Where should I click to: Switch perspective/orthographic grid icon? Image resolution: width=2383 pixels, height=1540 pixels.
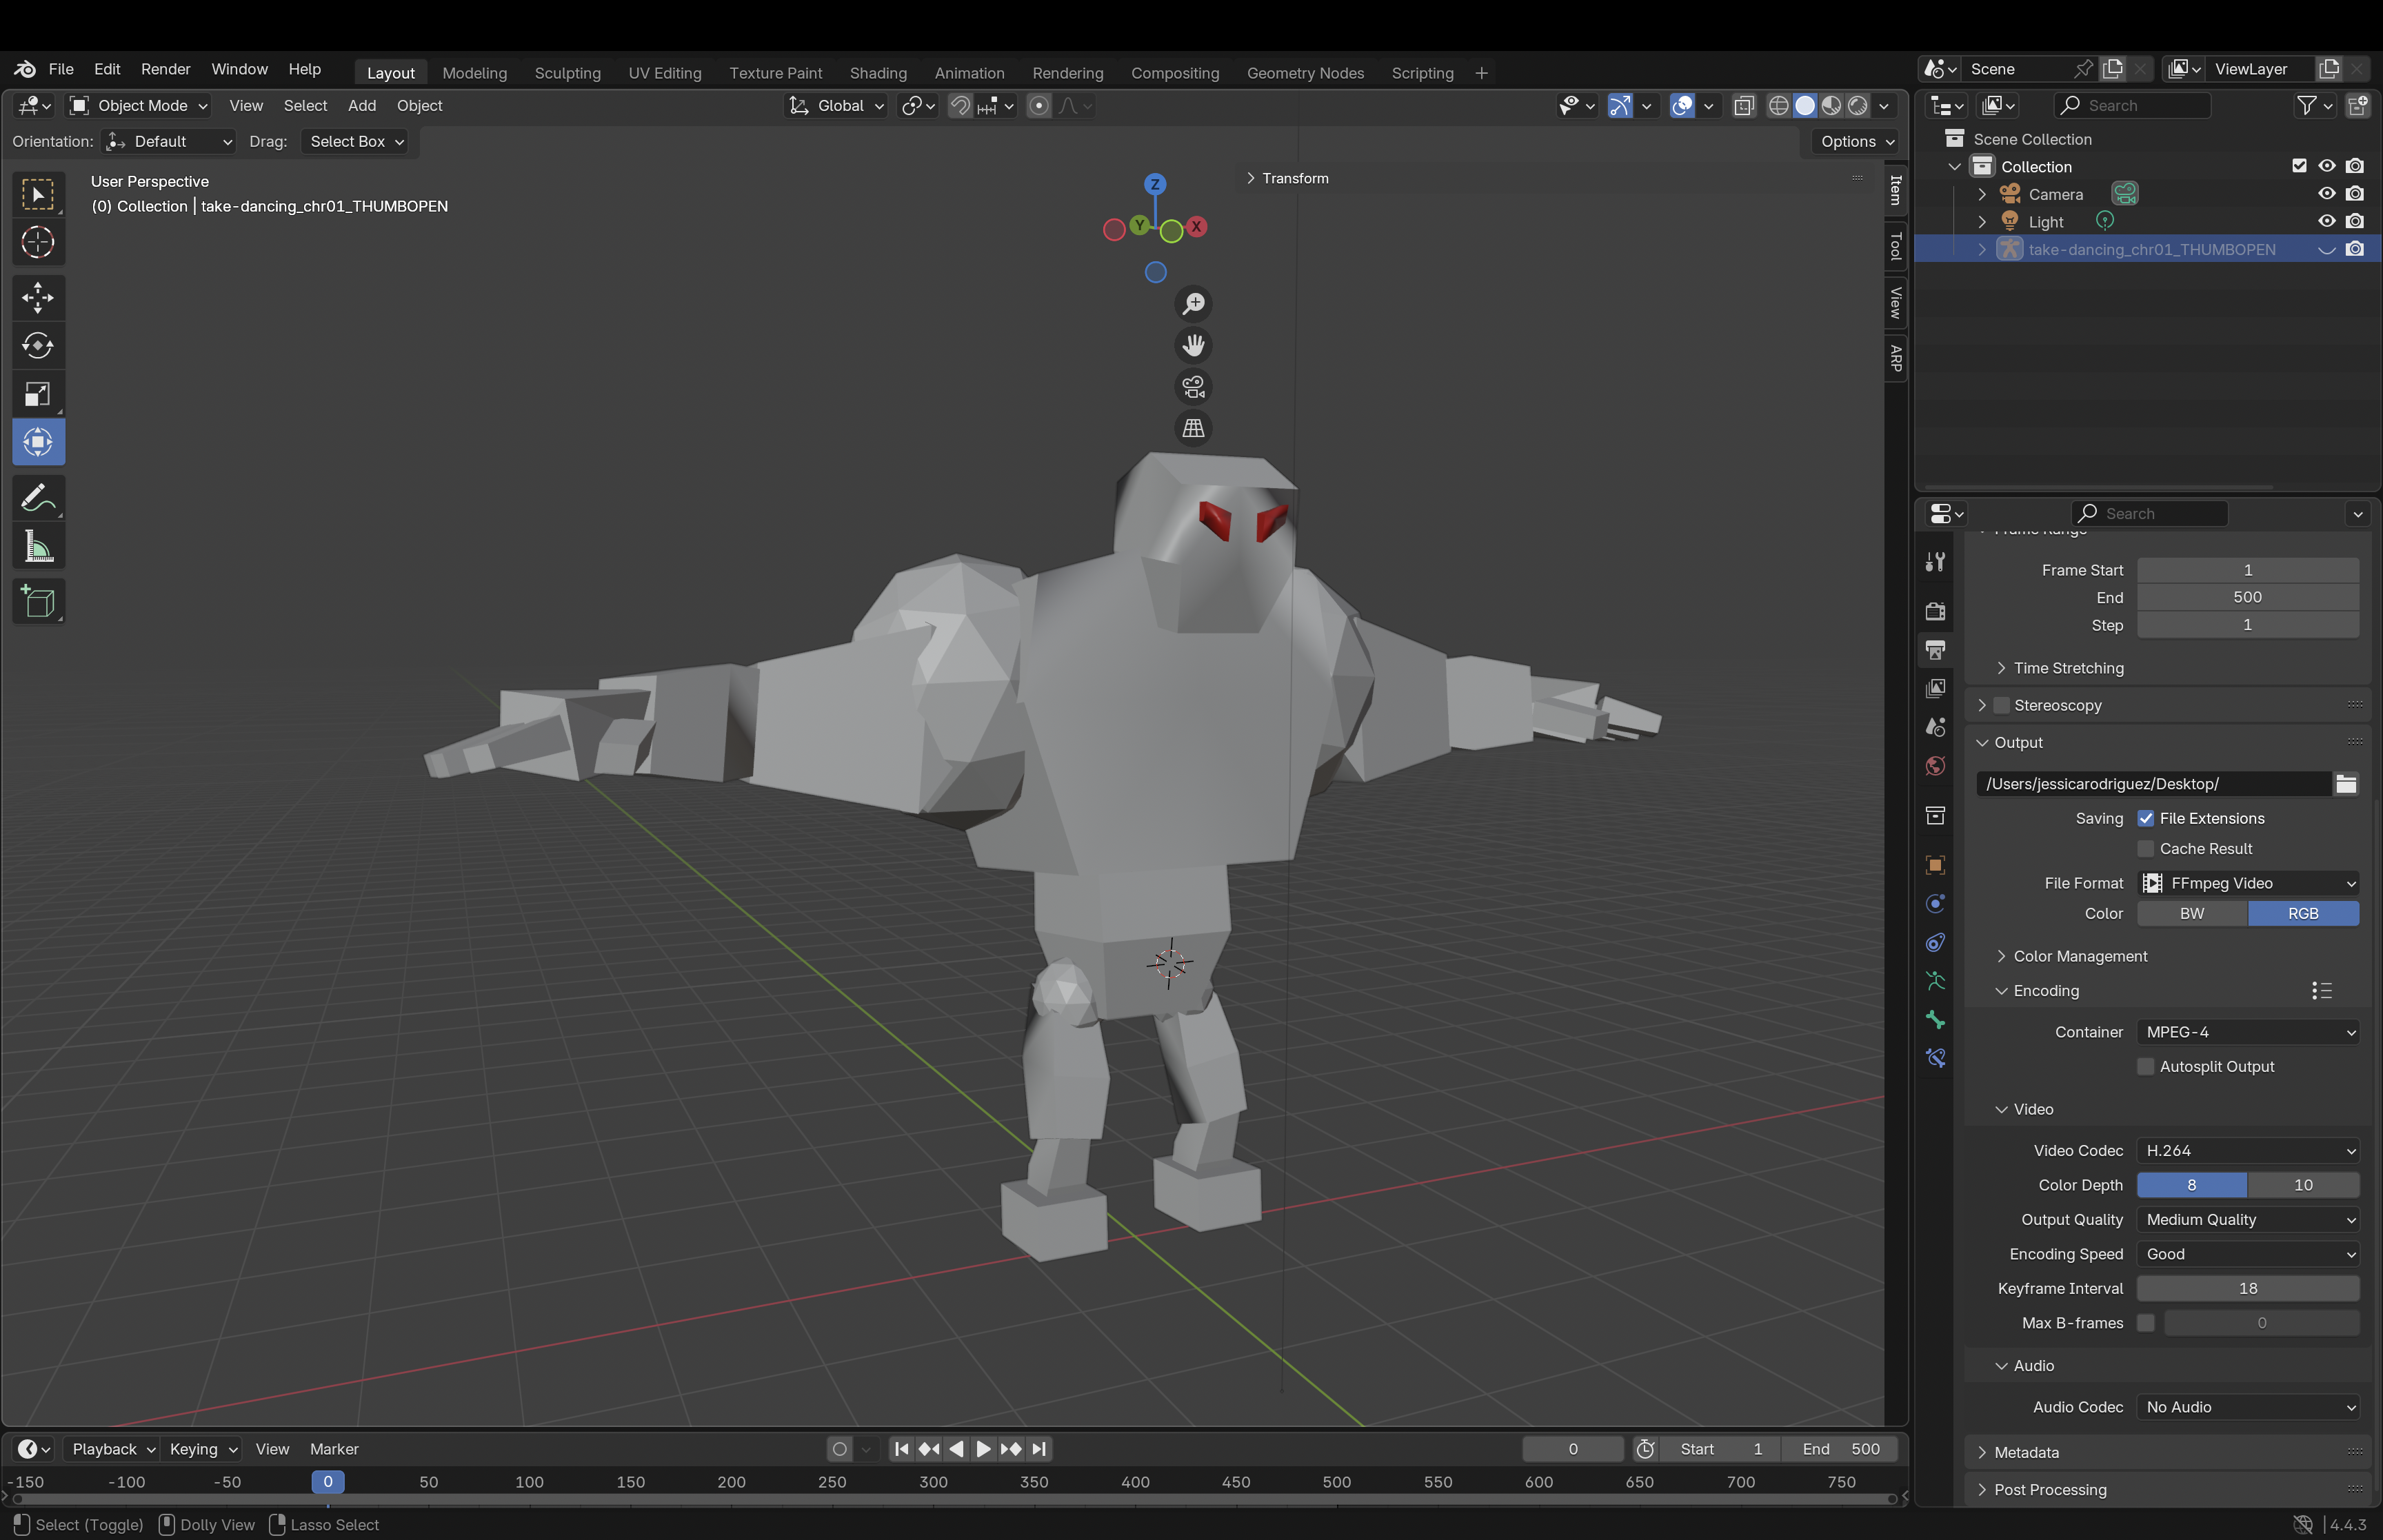coord(1193,428)
